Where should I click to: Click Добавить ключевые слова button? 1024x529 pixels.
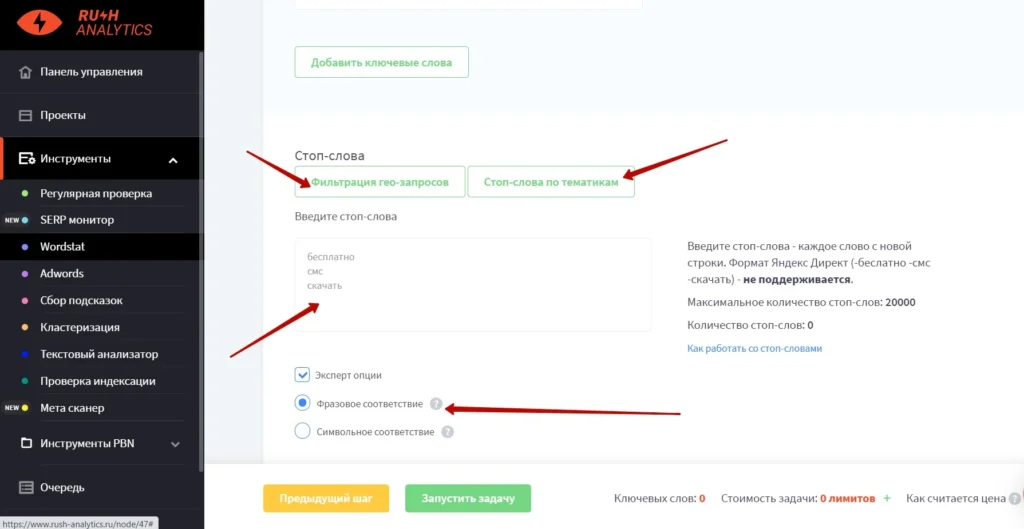point(381,62)
